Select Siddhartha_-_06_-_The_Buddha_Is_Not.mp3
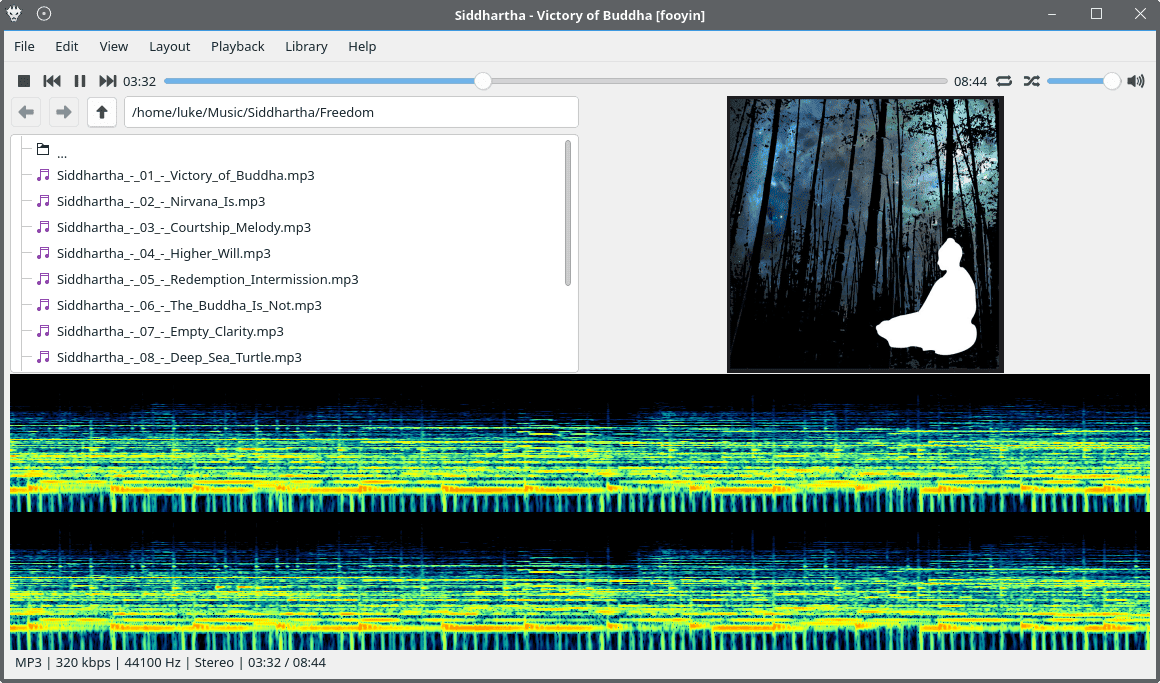This screenshot has width=1160, height=683. (x=189, y=305)
